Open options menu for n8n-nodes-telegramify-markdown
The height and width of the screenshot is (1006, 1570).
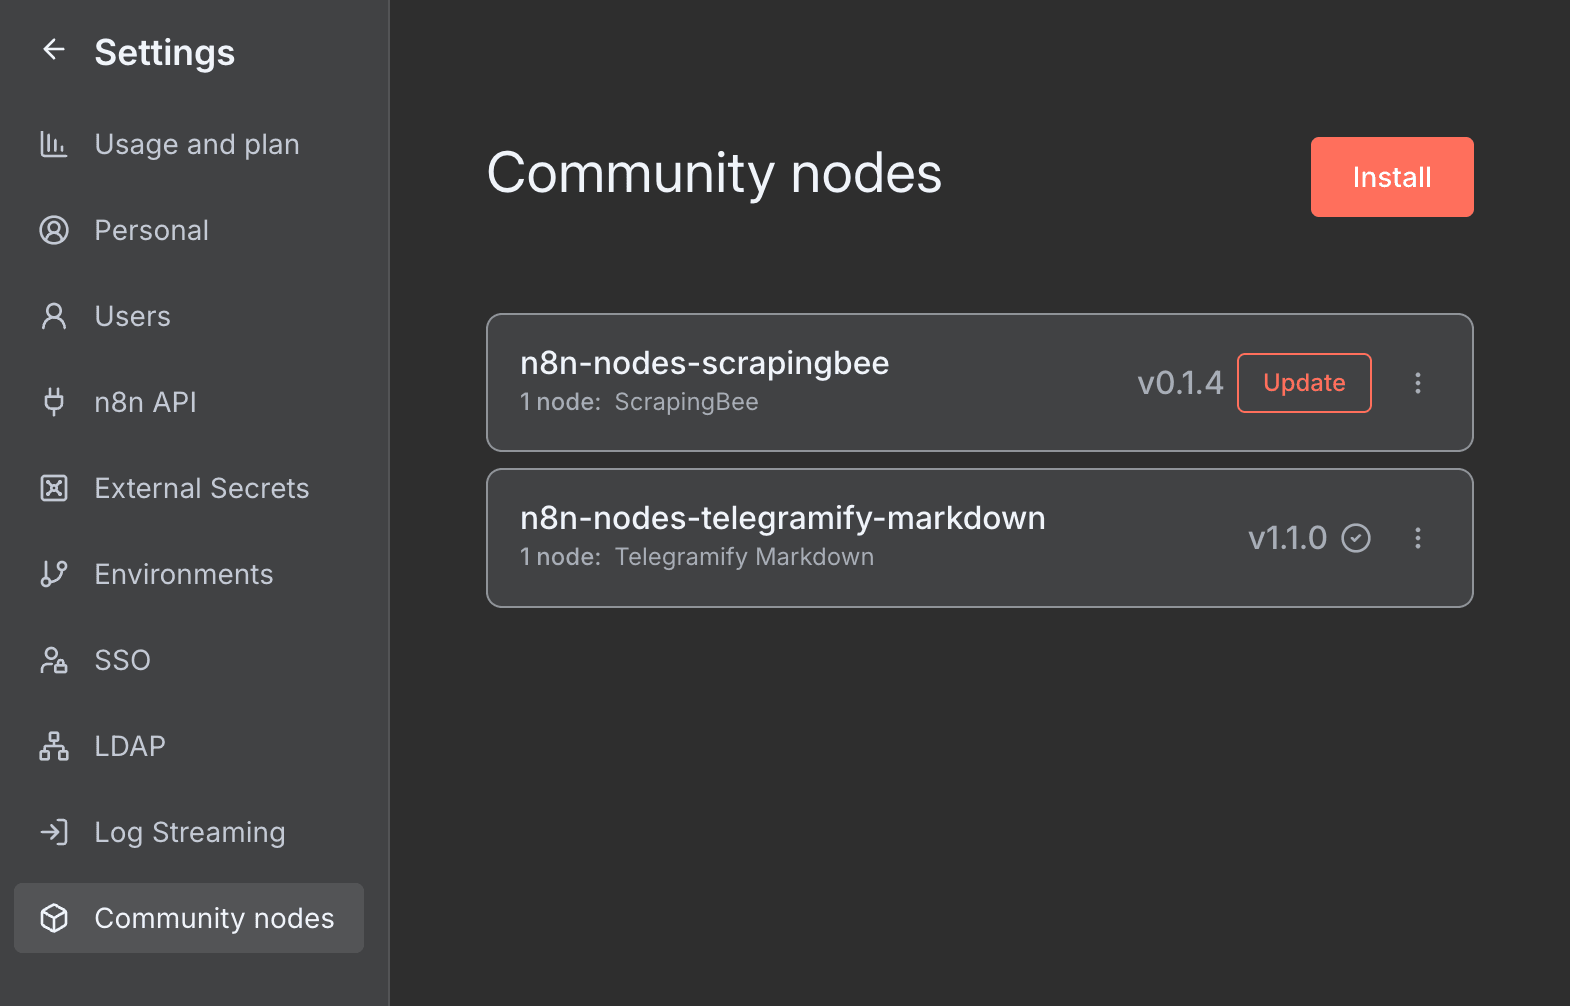(1417, 538)
